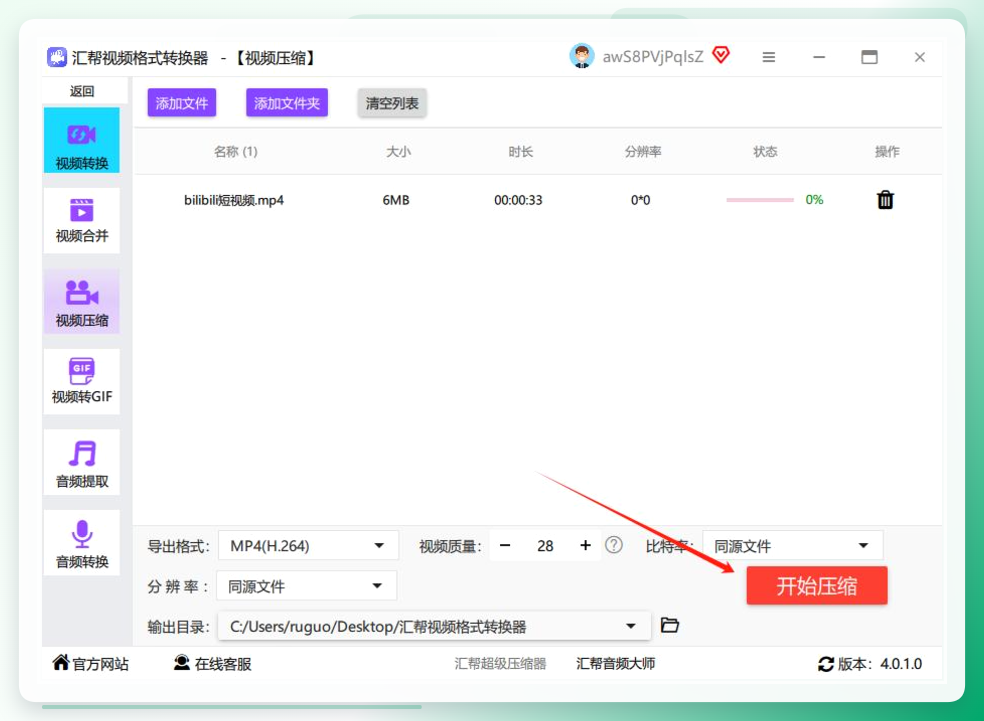Show video quality help question mark
Viewport: 984px width, 721px height.
614,545
